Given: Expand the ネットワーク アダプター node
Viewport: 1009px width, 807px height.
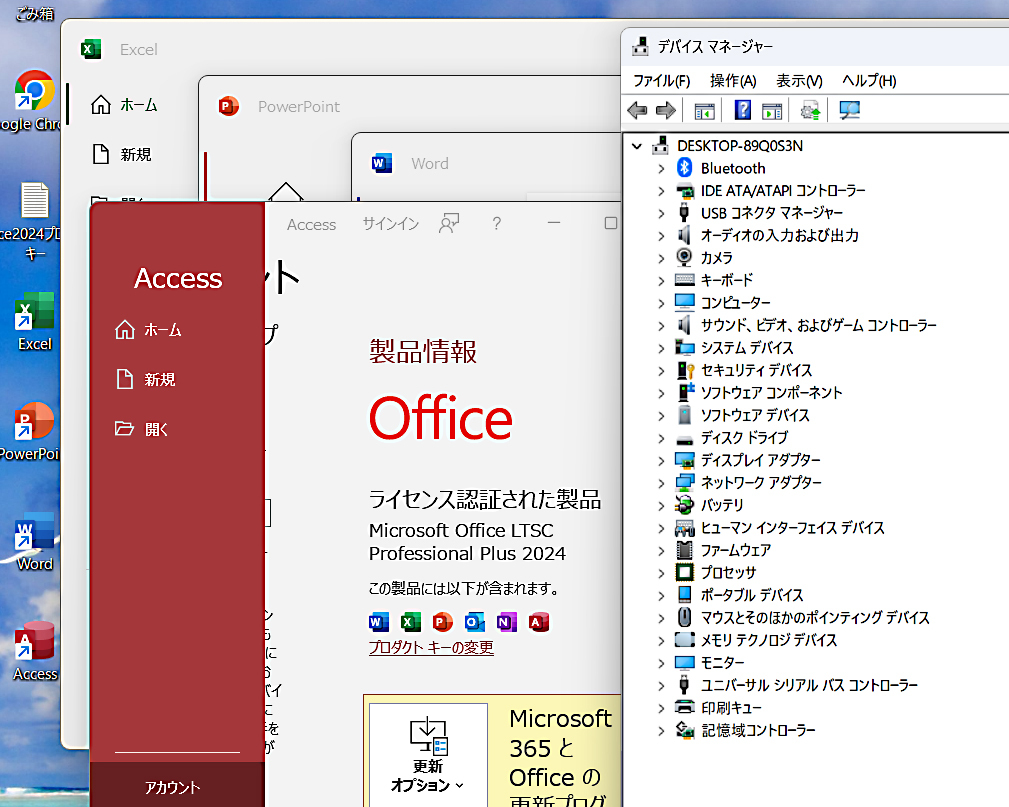Looking at the screenshot, I should [661, 483].
